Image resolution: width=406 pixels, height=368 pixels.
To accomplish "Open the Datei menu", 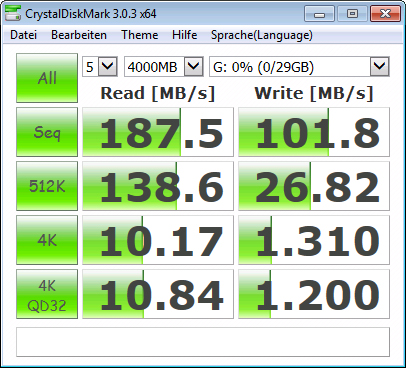I will point(23,35).
